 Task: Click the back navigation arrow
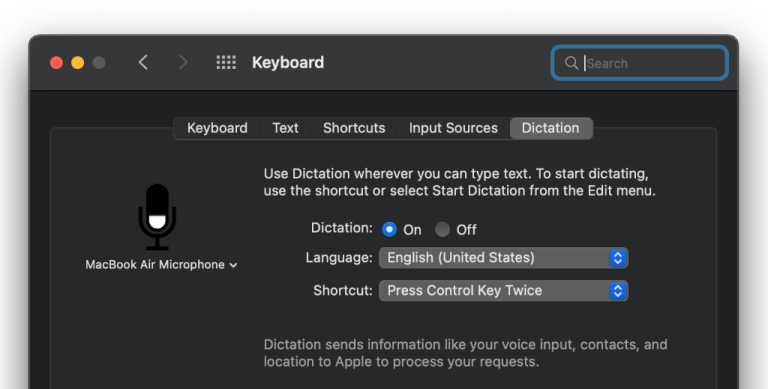coord(143,62)
